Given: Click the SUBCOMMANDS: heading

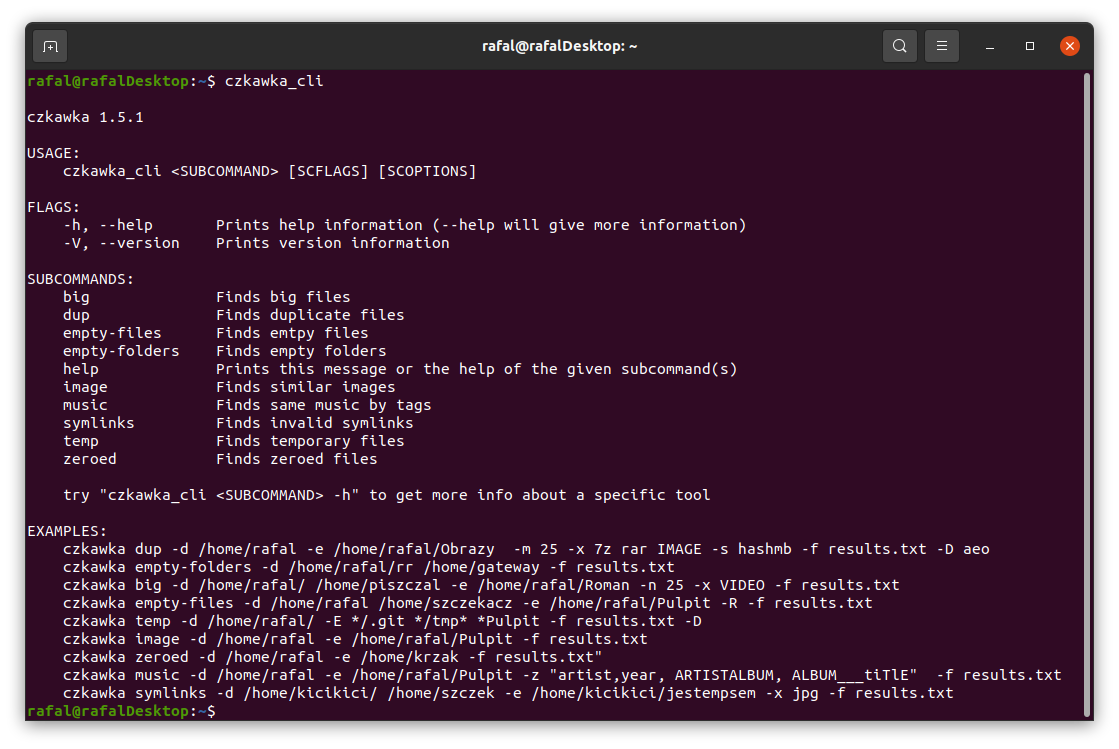Looking at the screenshot, I should click(81, 280).
